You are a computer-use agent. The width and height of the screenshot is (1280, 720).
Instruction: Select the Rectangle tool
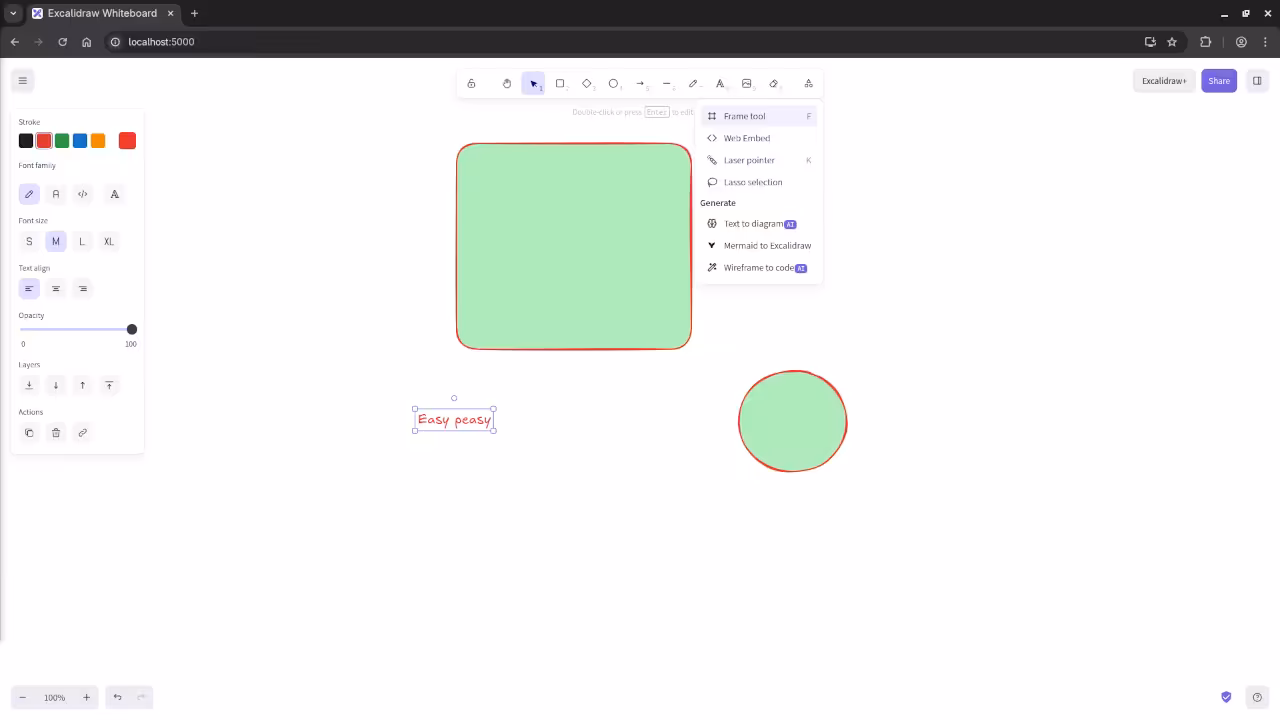click(560, 83)
